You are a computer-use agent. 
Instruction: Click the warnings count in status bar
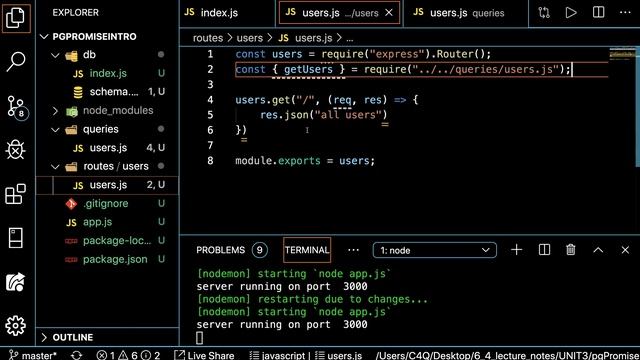tap(128, 355)
